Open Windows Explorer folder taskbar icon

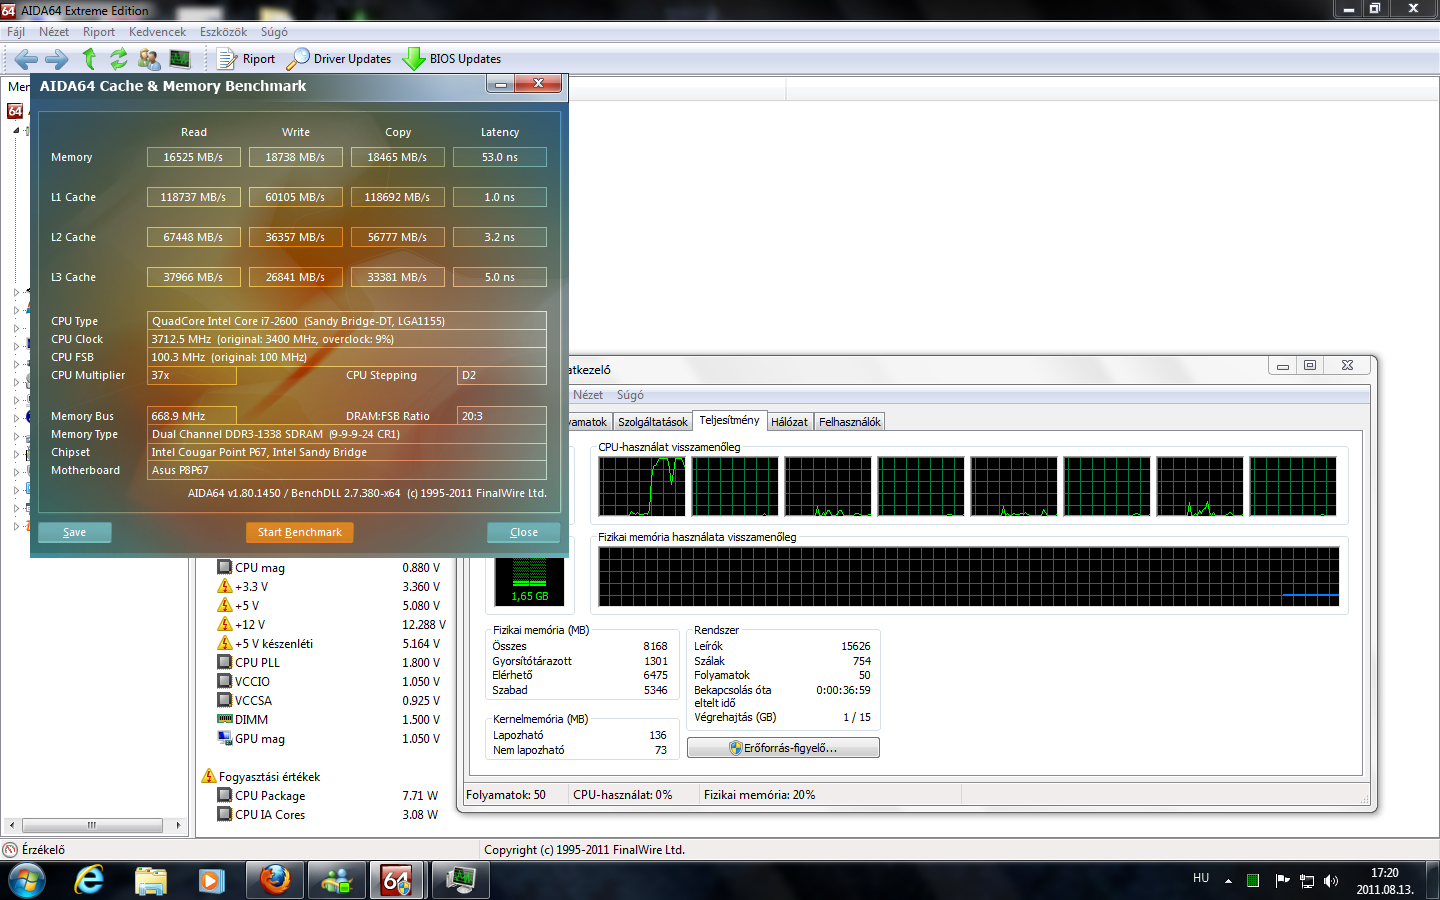tap(151, 881)
